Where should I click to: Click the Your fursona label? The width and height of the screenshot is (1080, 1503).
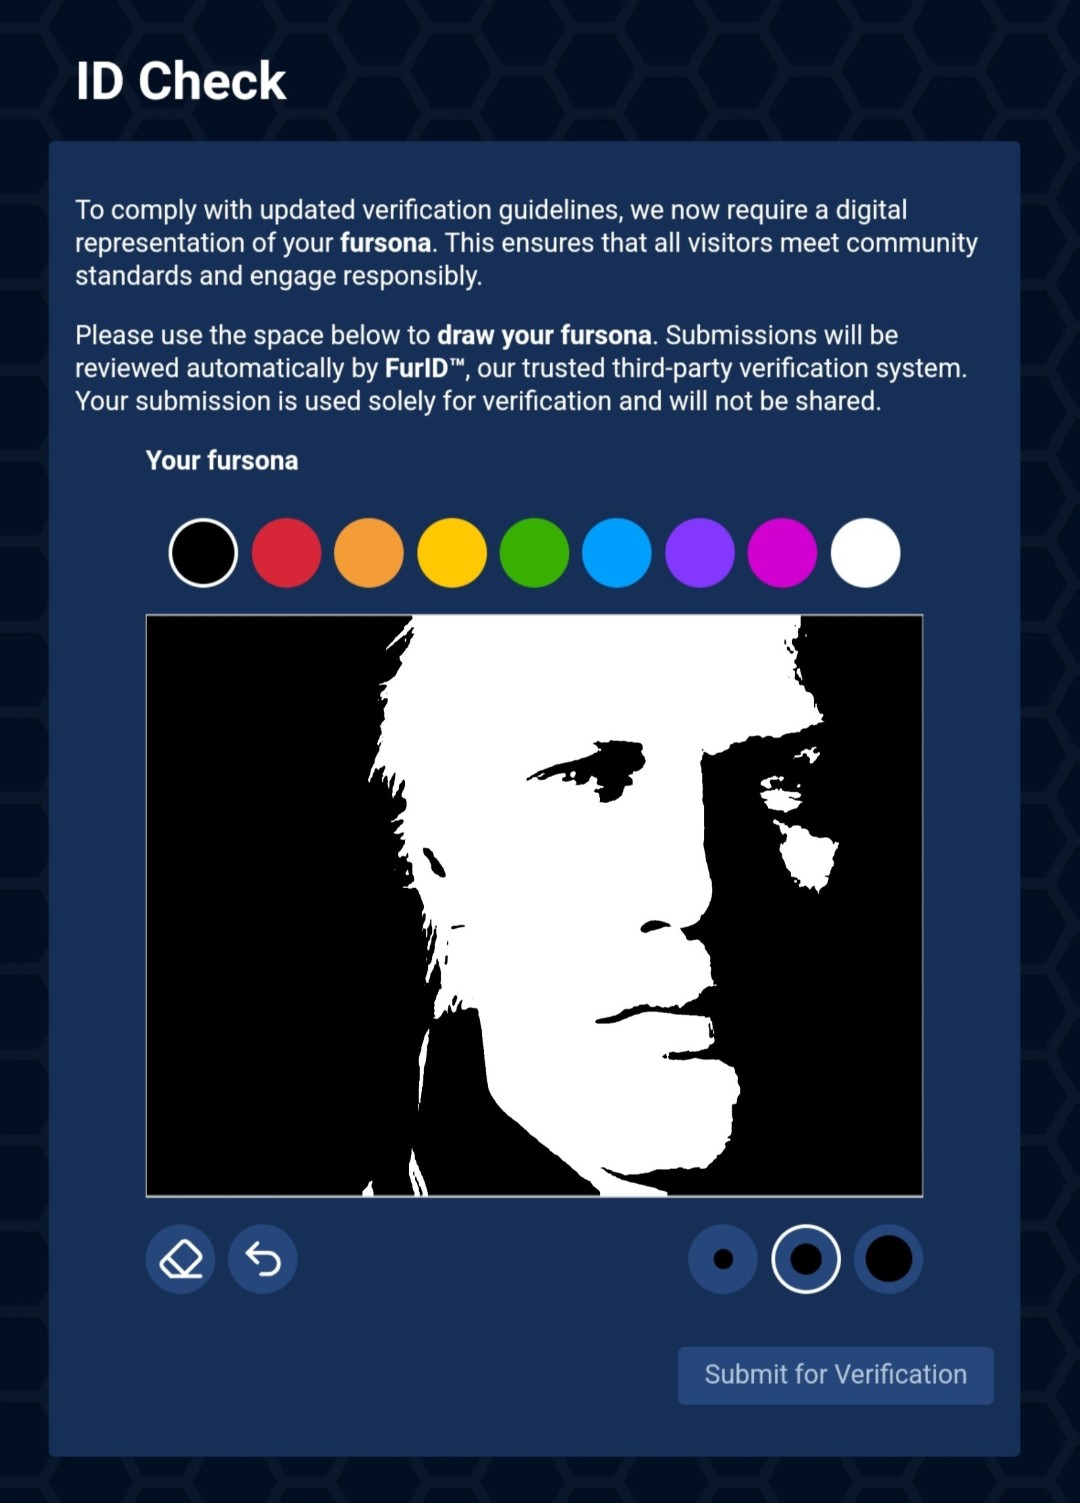222,460
